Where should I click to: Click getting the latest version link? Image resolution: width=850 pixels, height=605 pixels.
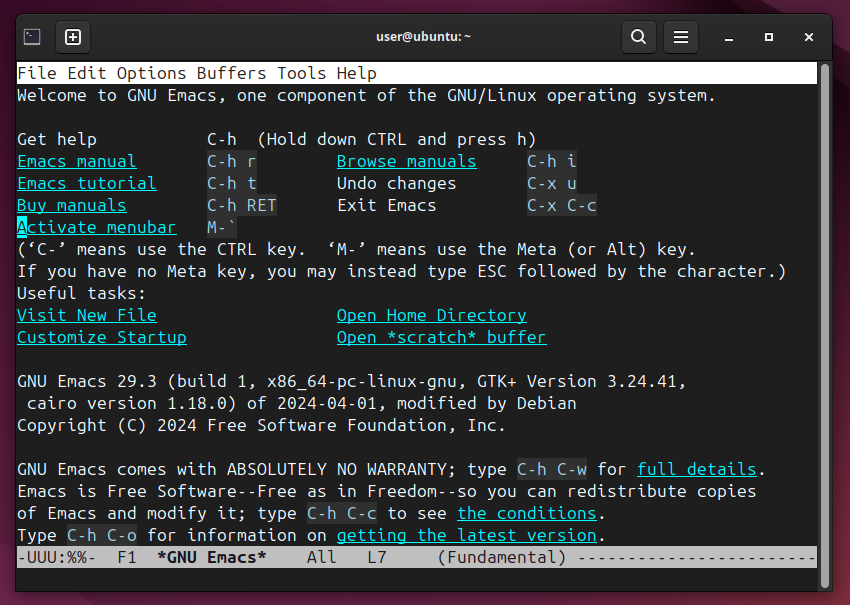(x=467, y=536)
